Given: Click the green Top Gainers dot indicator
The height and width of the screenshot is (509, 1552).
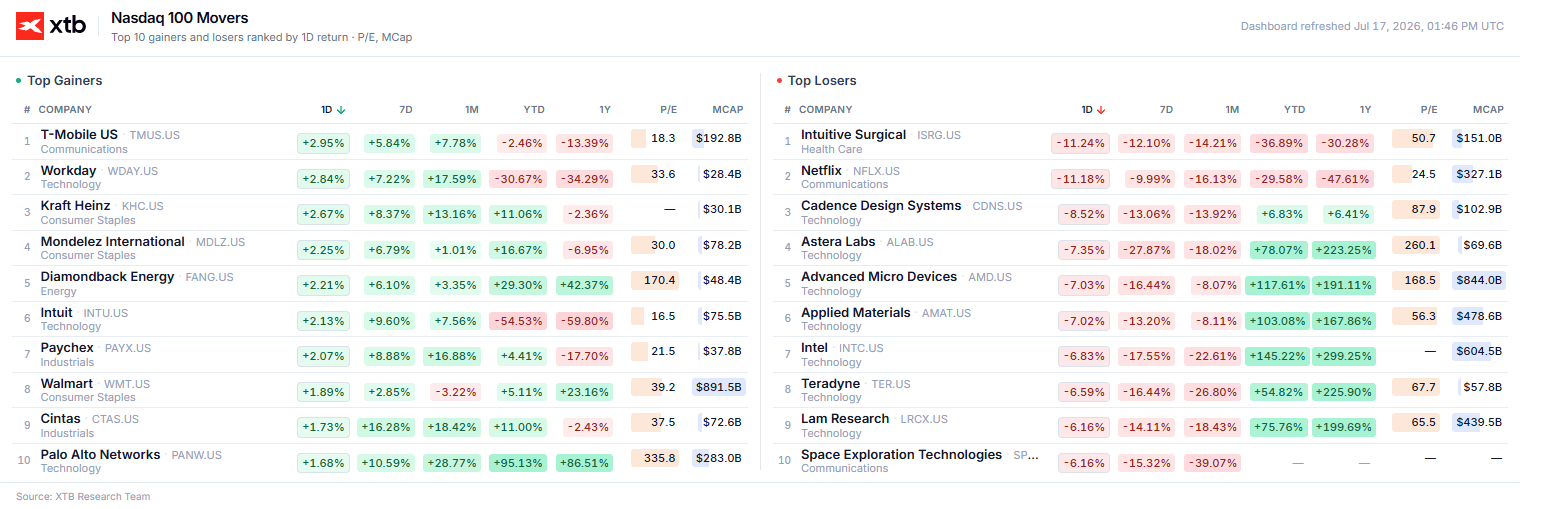Looking at the screenshot, I should pyautogui.click(x=19, y=80).
